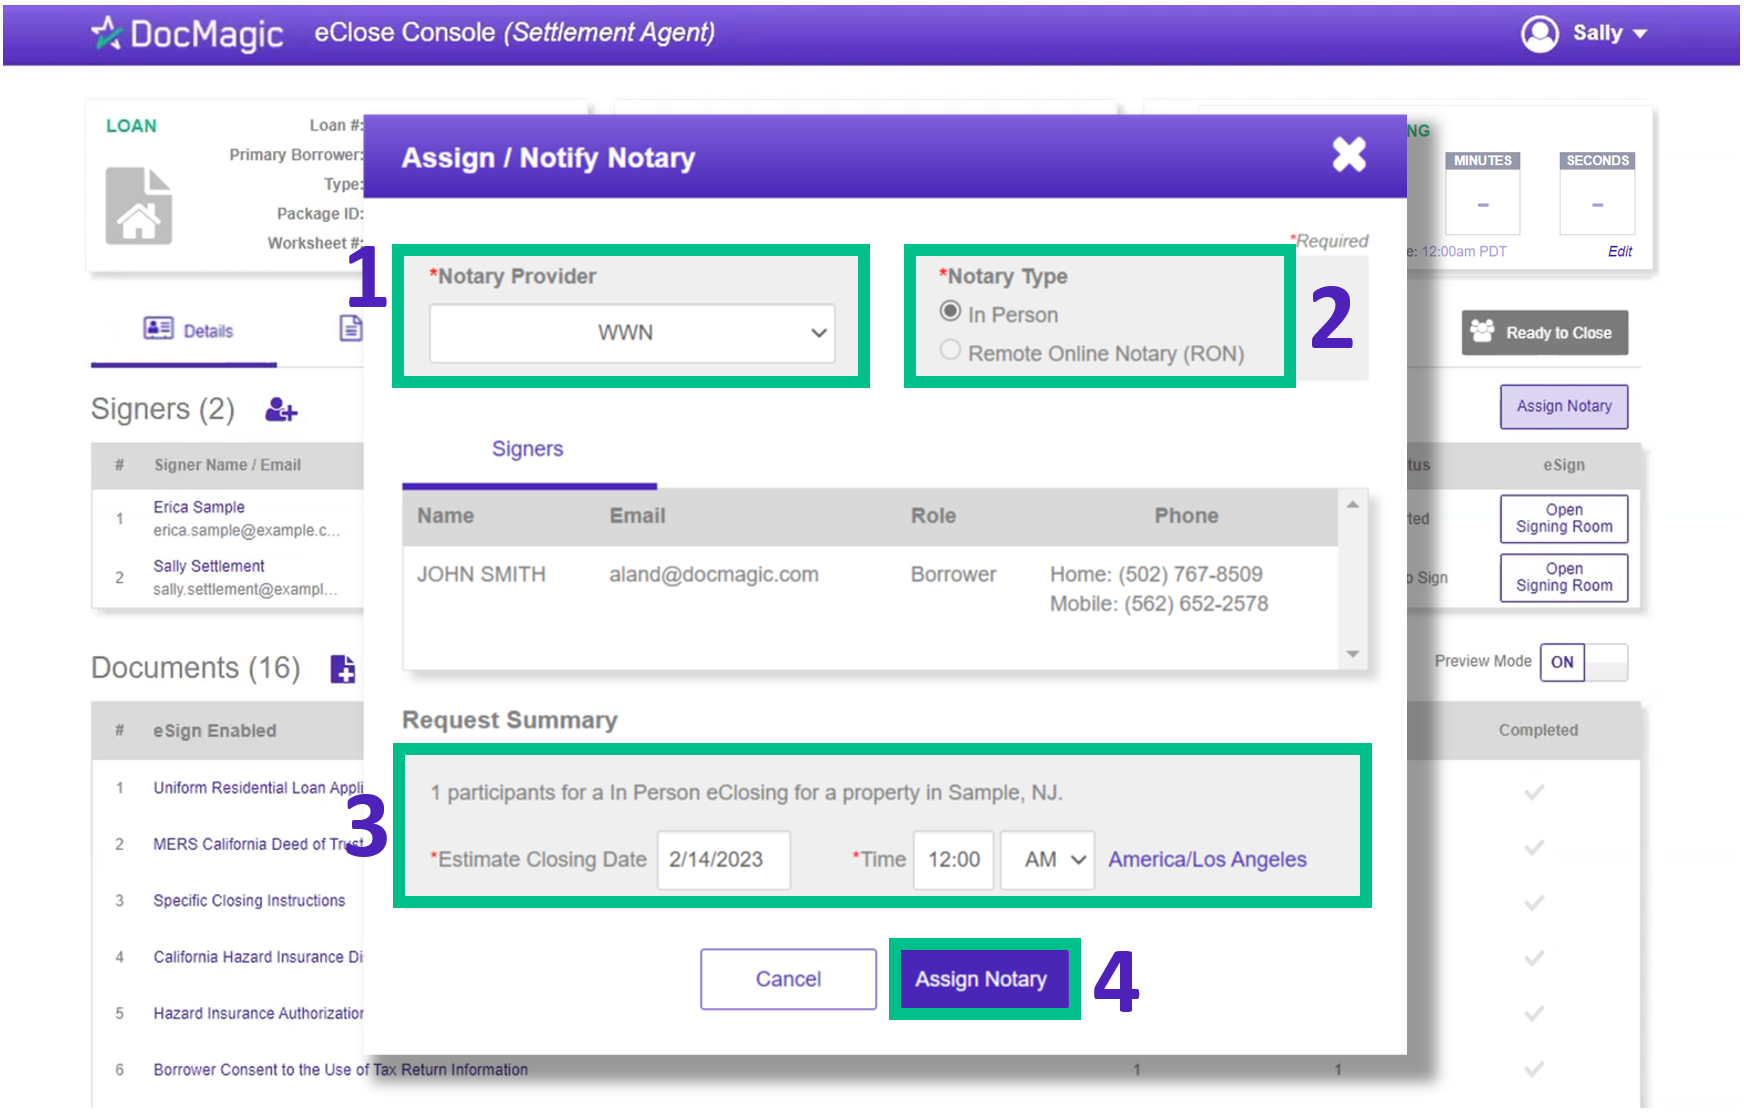Click the DocMagic logo

(x=188, y=34)
